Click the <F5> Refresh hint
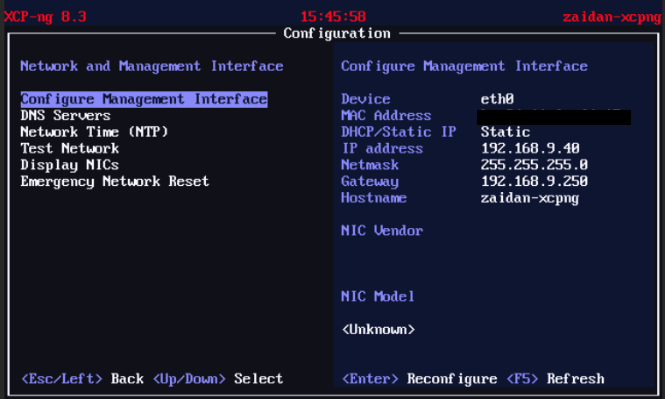 click(555, 379)
